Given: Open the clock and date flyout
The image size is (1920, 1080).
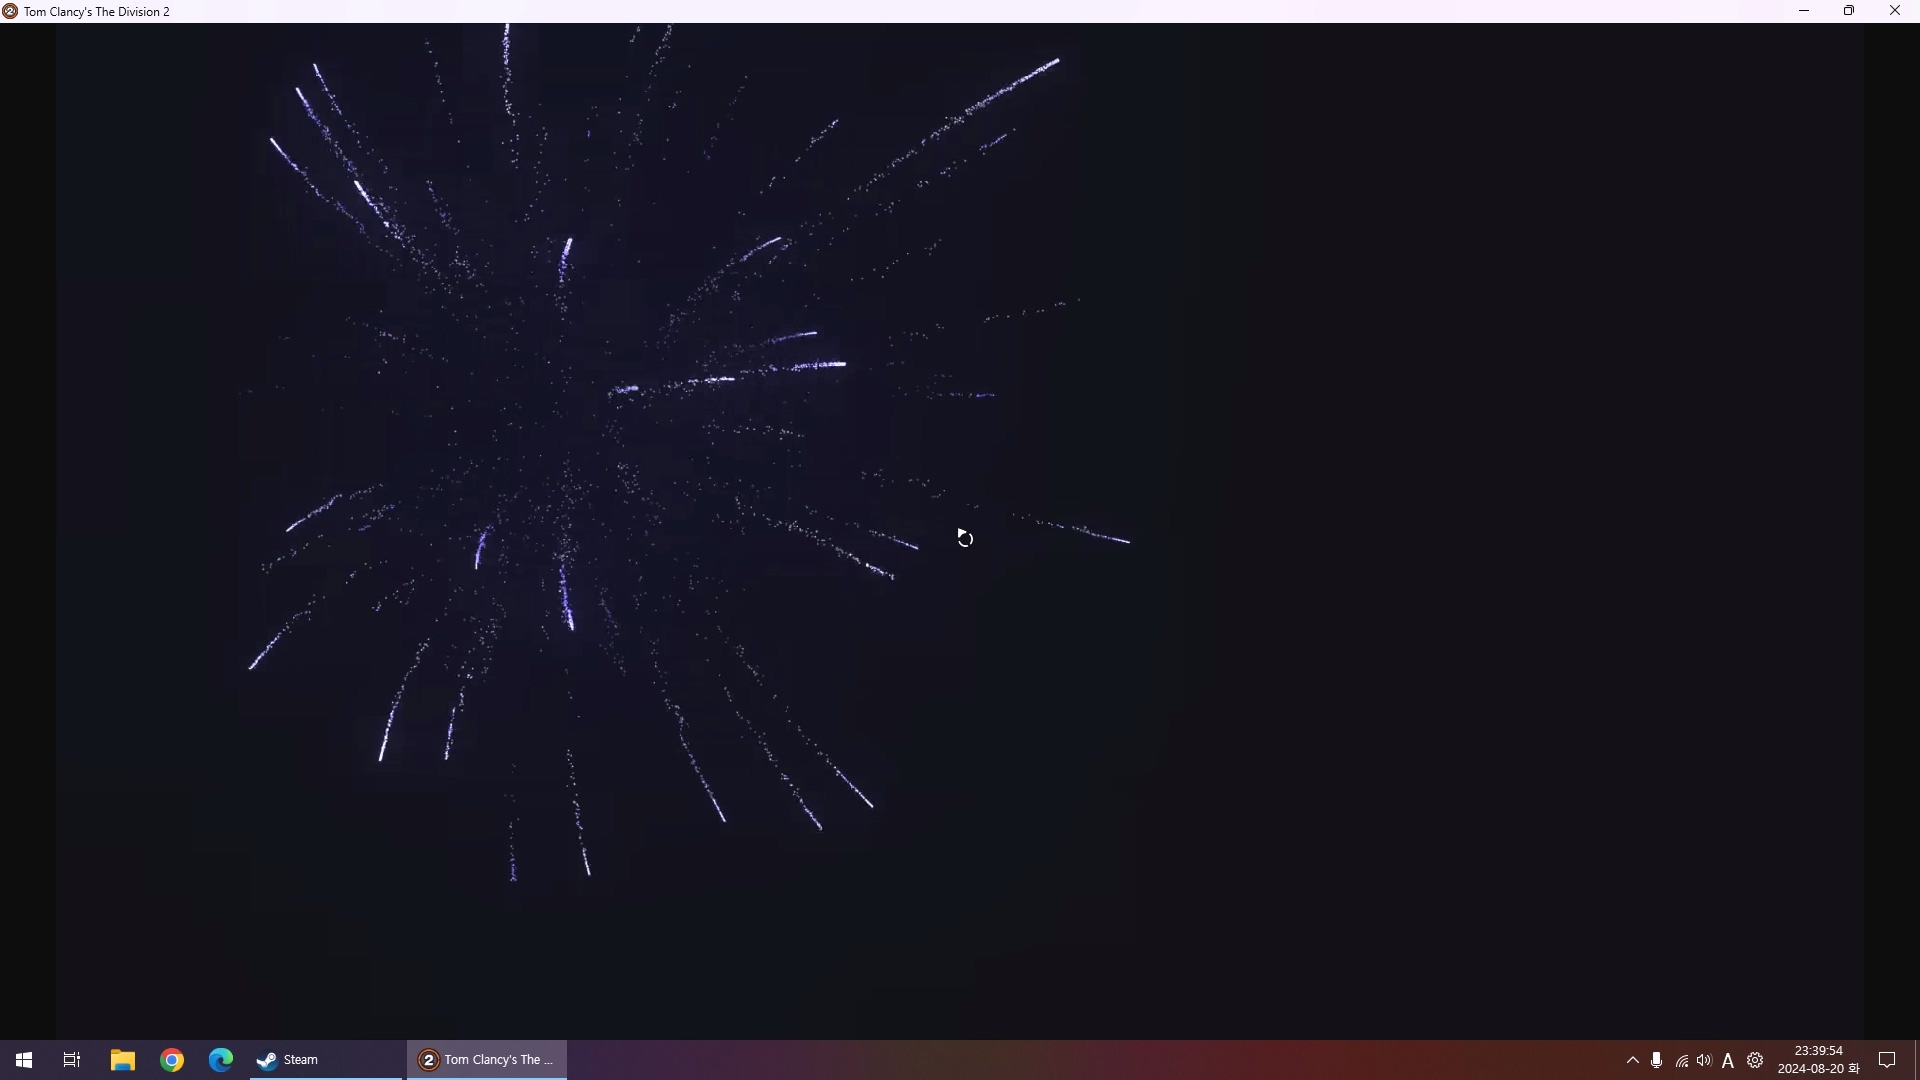Looking at the screenshot, I should 1818,1060.
